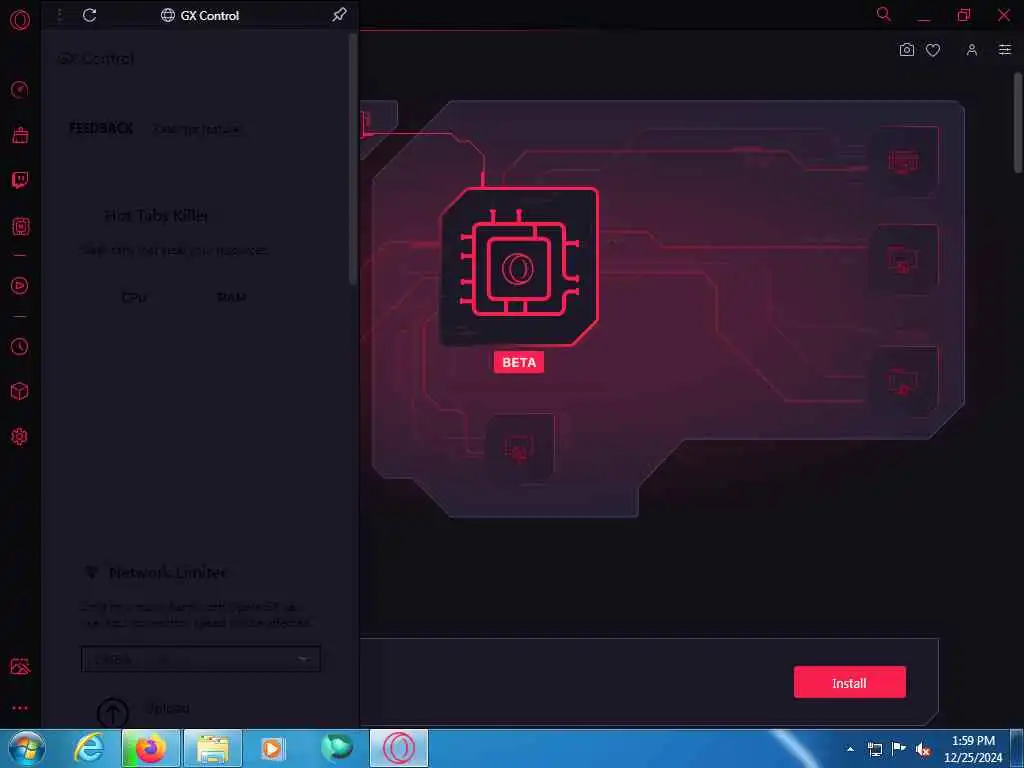Click the globe icon beside GX Control title
This screenshot has height=768, width=1024.
(x=168, y=15)
